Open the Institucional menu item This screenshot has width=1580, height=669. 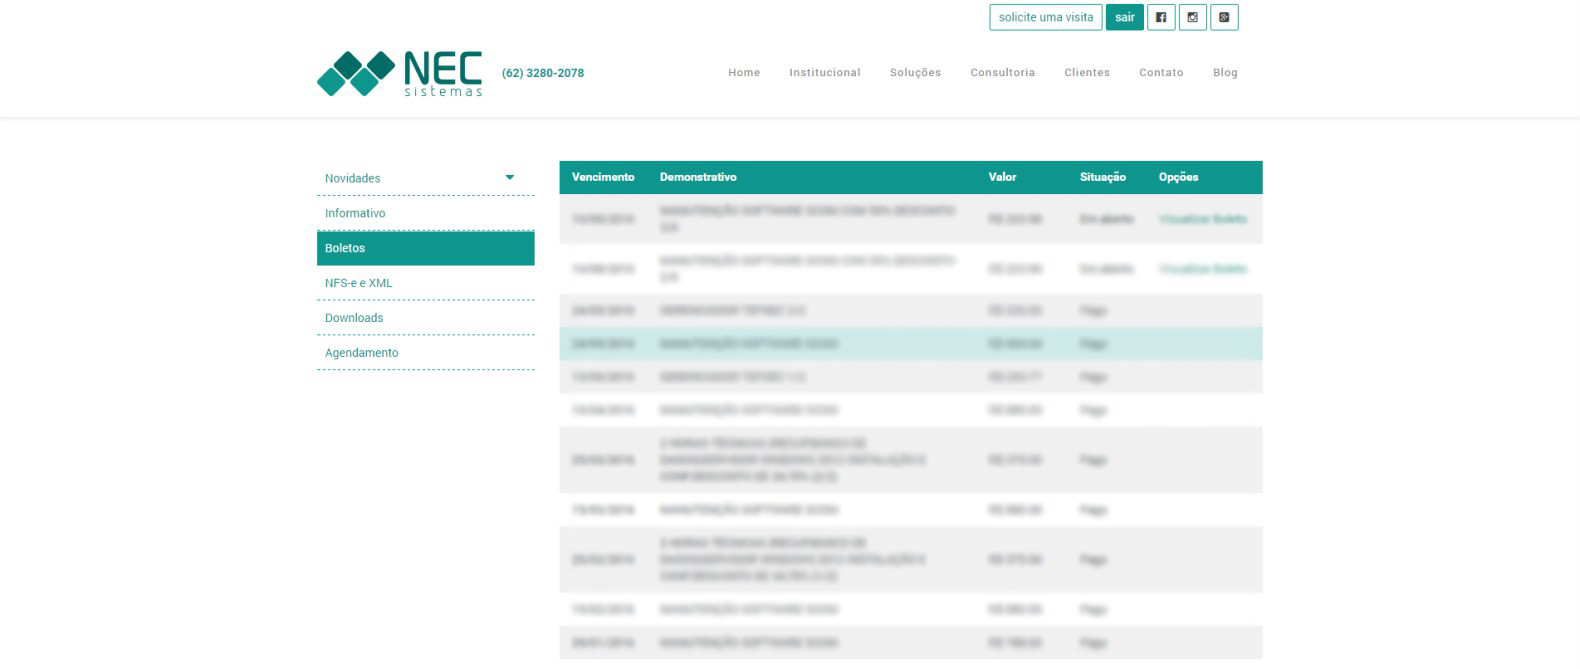(x=824, y=72)
